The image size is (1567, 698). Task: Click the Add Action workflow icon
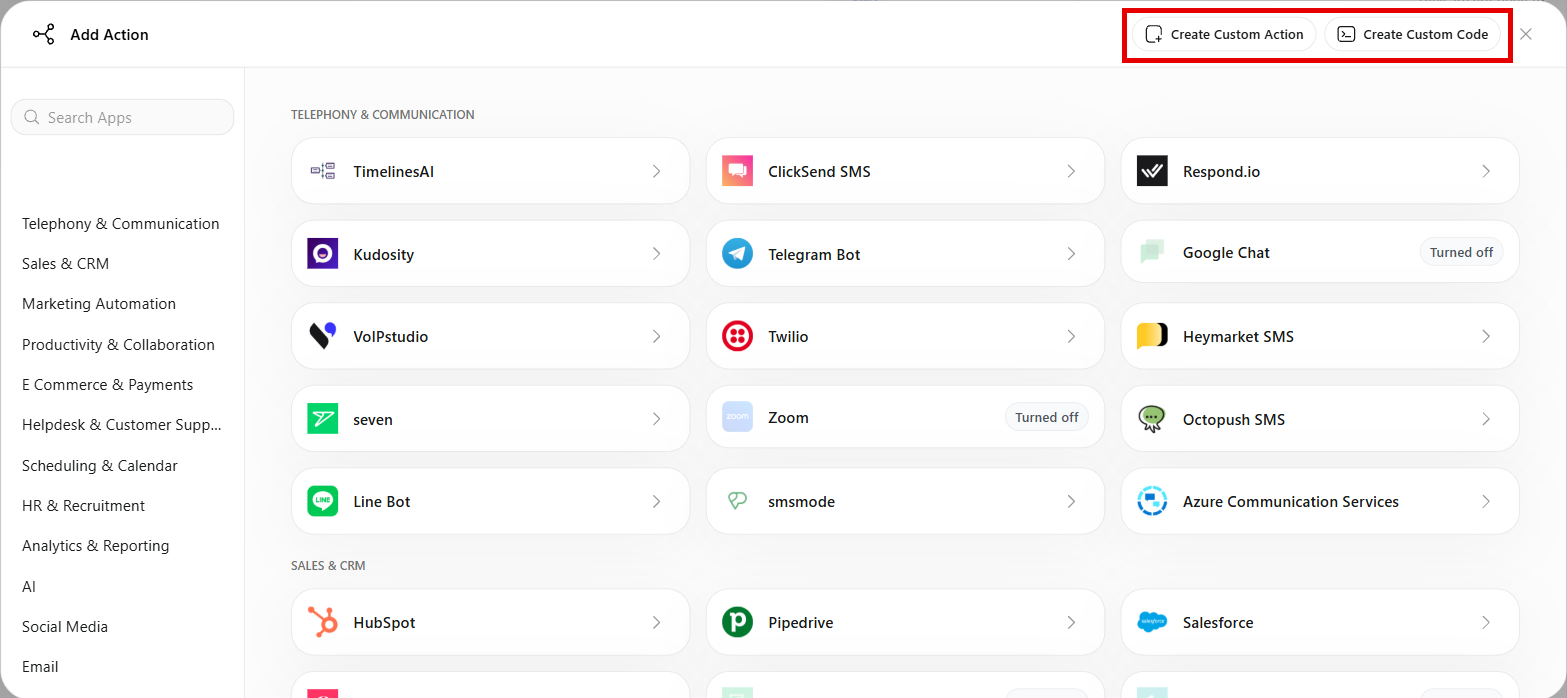[43, 34]
